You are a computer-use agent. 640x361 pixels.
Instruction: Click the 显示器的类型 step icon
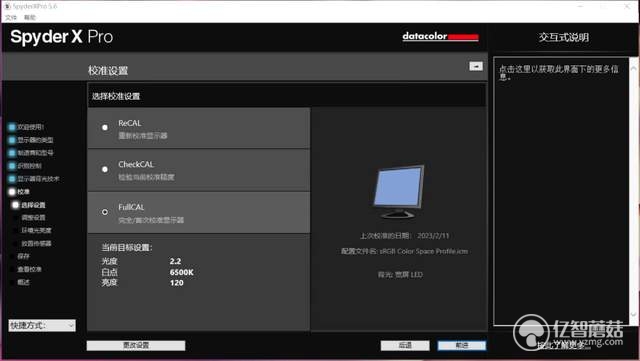12,140
